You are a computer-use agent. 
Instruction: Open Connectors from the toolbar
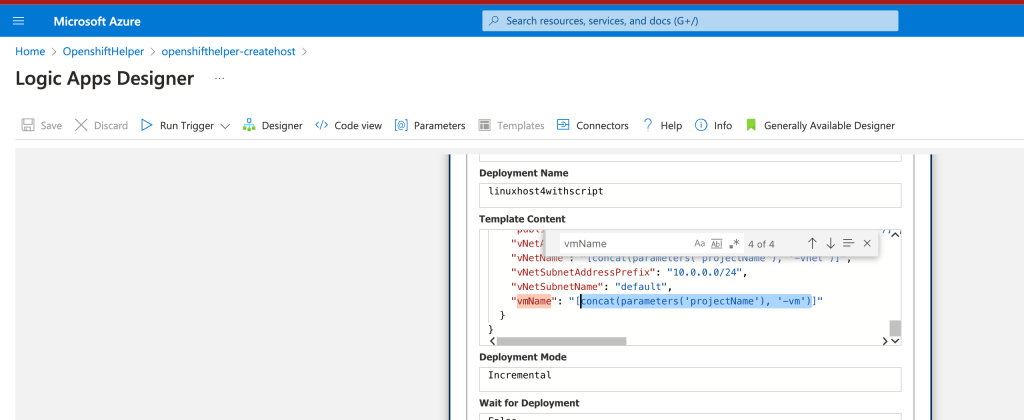592,125
